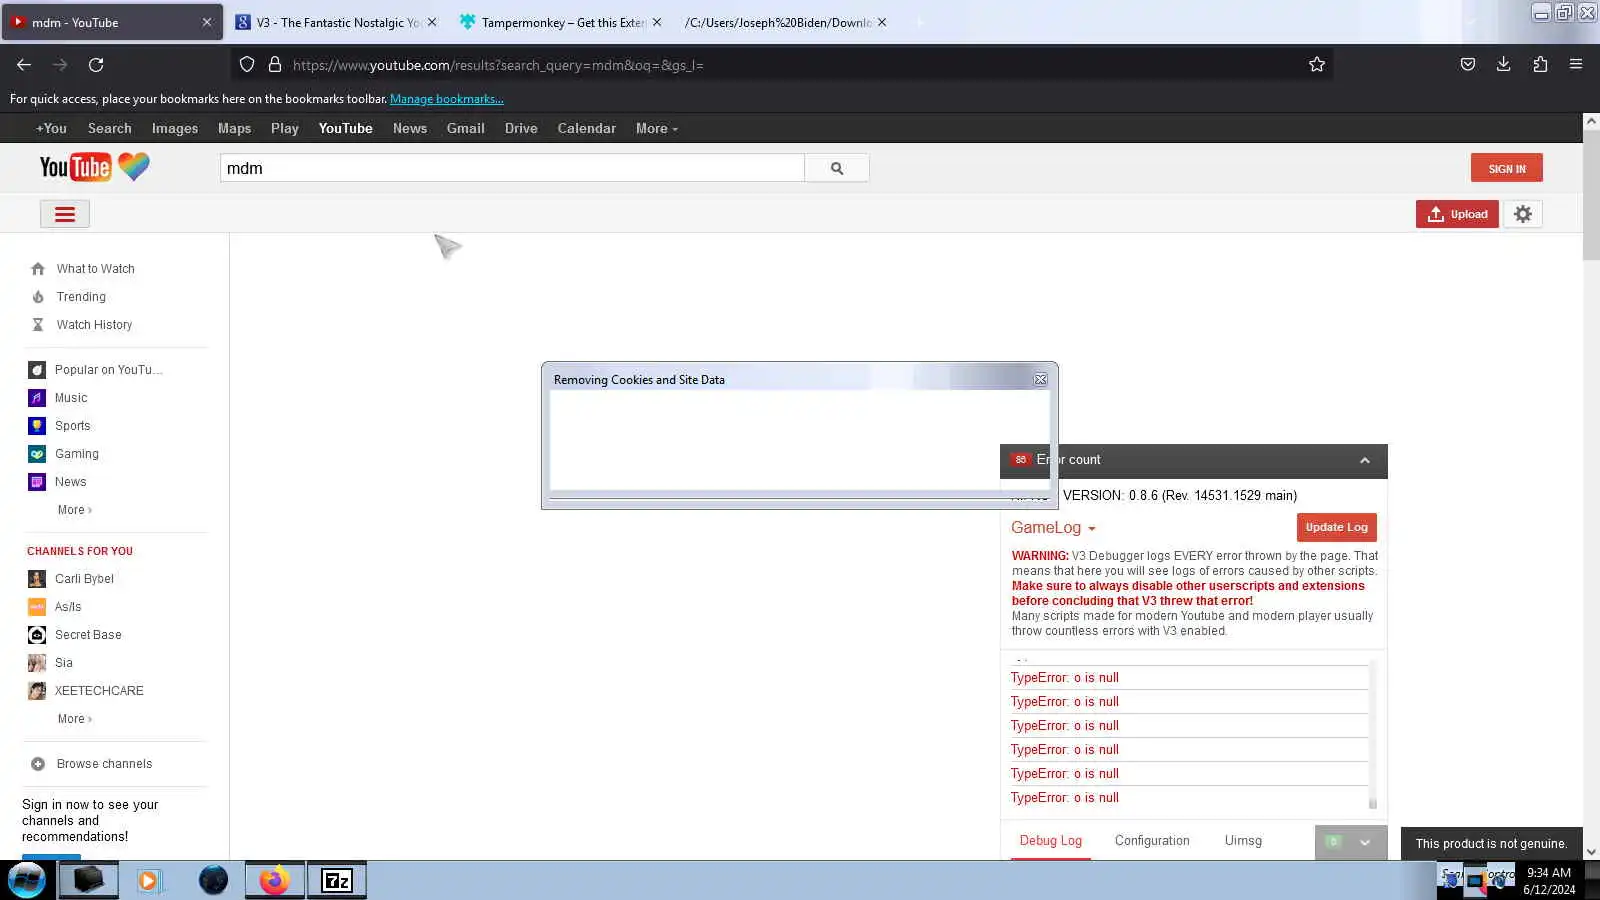Close the mdm - YouTube tab
Viewport: 1600px width, 900px height.
207,22
